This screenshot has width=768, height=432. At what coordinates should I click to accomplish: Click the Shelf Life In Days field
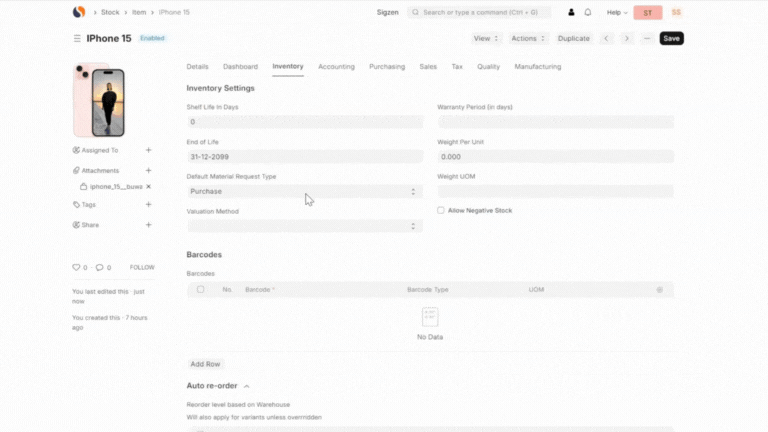pos(304,122)
